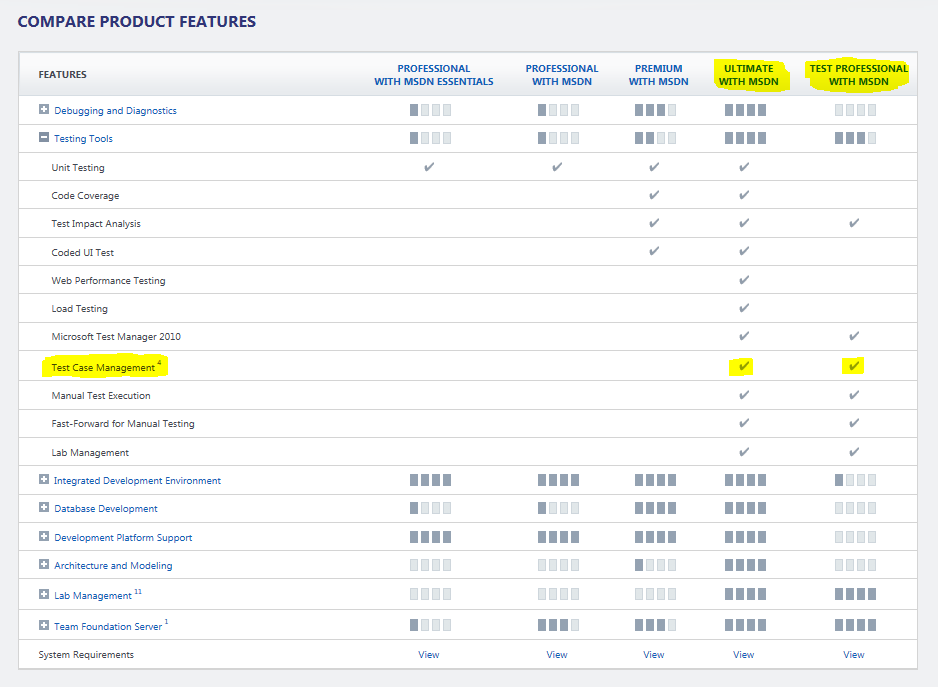Image resolution: width=938 pixels, height=687 pixels.
Task: Select Test Professional with MSDN header
Action: point(858,75)
